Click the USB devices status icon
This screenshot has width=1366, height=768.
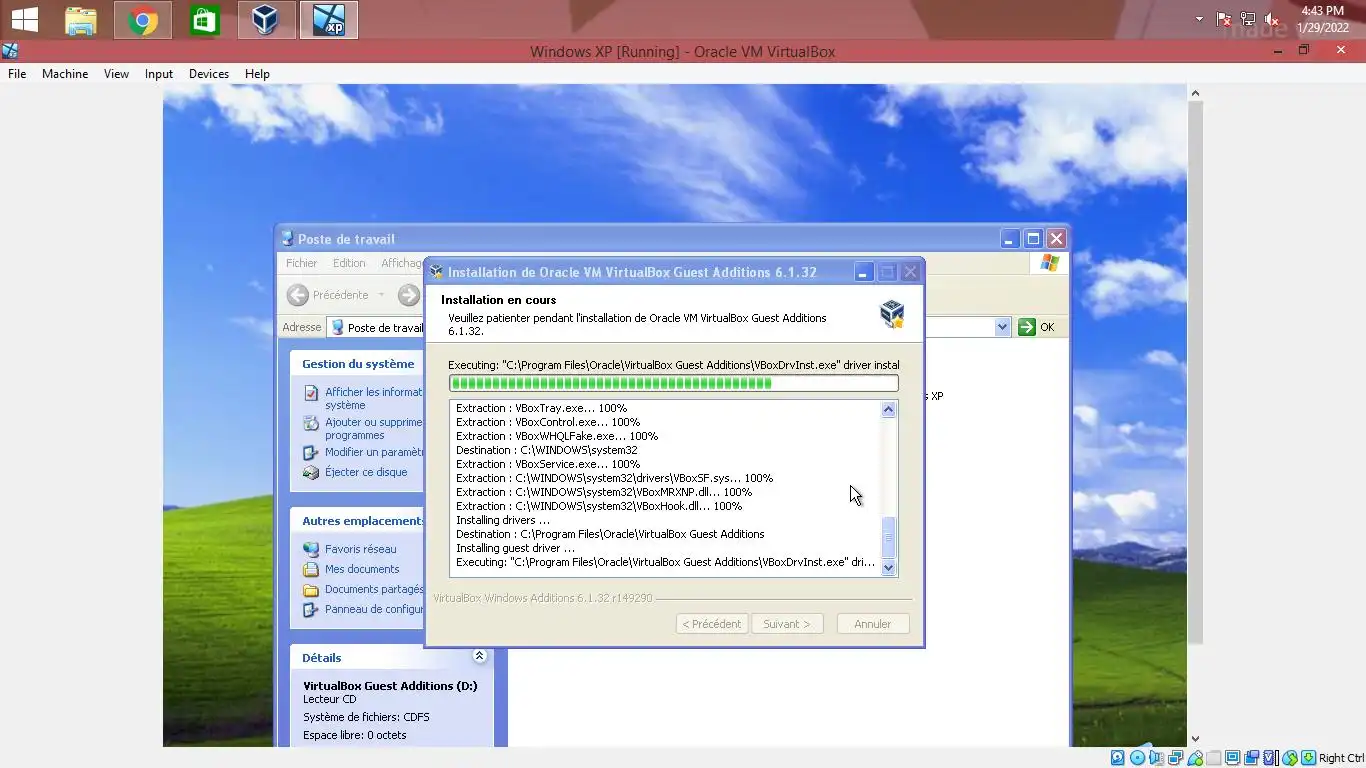click(1195, 758)
